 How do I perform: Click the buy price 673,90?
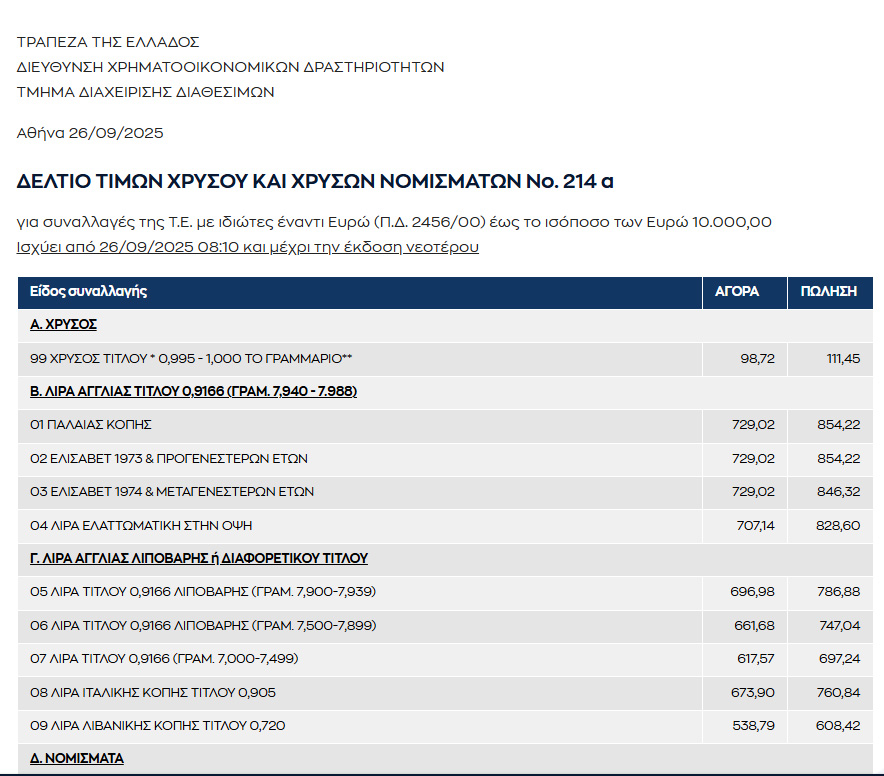tap(753, 693)
